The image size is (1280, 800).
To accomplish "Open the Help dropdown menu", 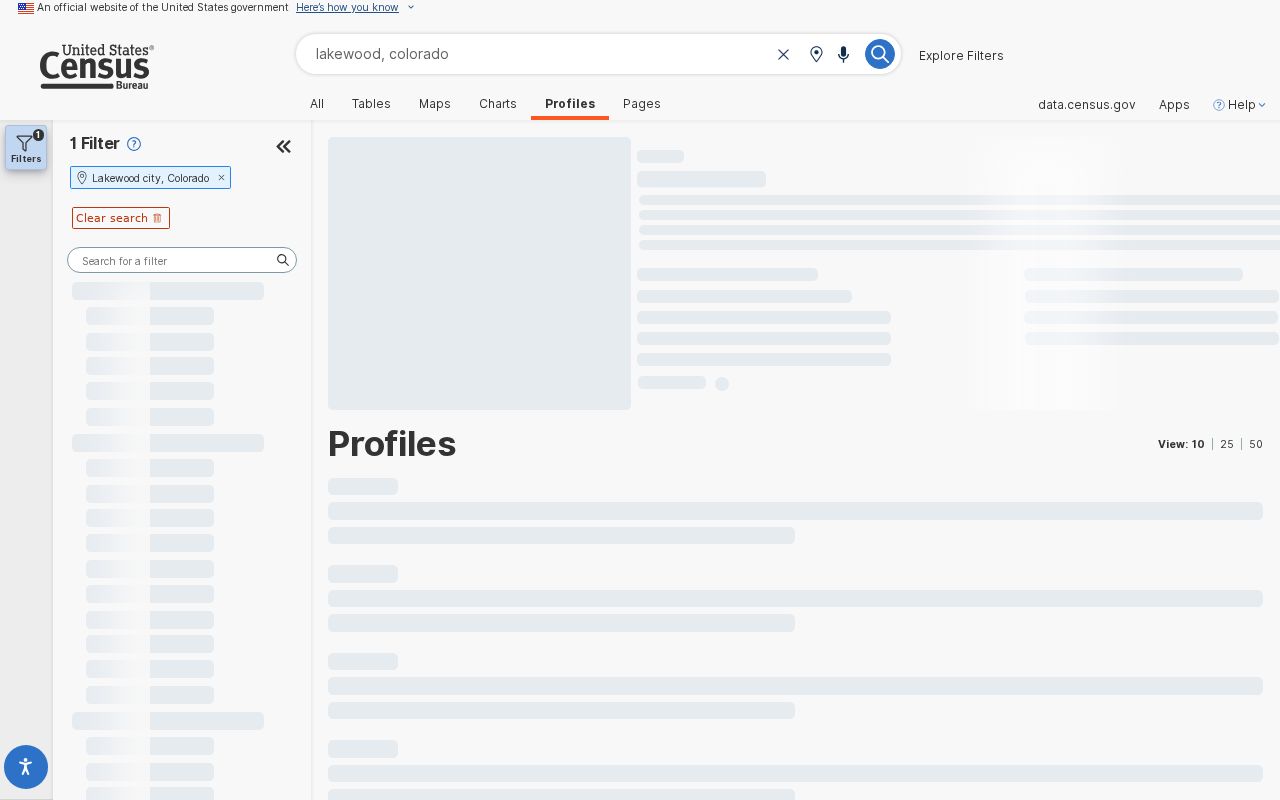I will (1239, 104).
